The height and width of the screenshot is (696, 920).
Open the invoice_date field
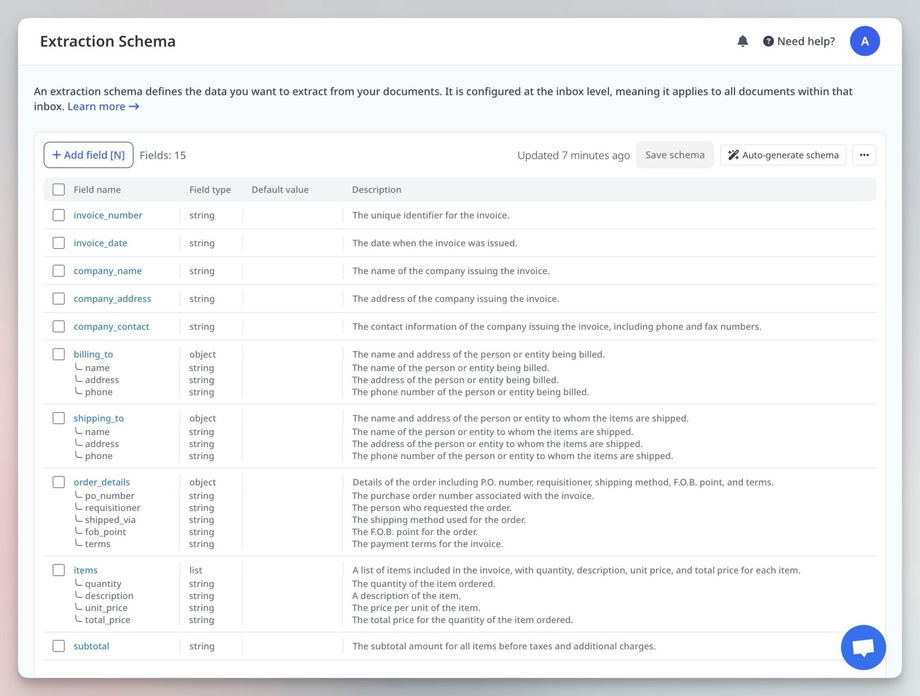[100, 243]
